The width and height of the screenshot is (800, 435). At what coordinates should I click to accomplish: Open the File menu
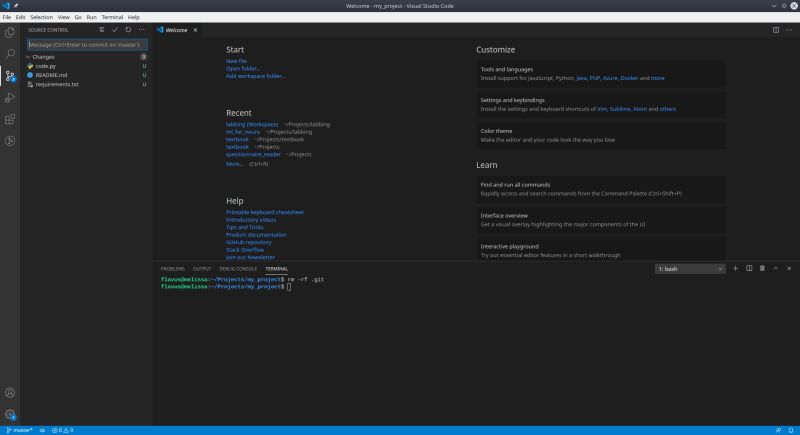[x=7, y=17]
